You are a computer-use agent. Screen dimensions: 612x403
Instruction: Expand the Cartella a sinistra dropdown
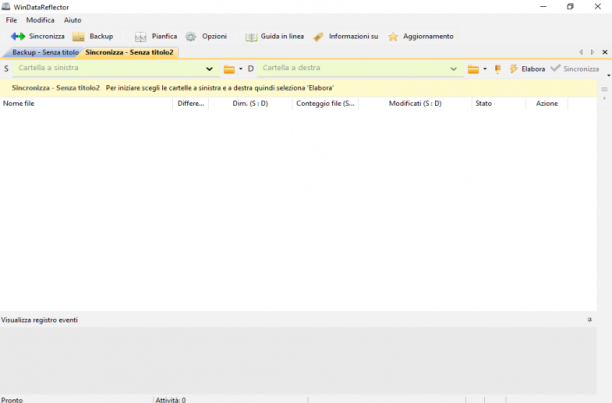(x=209, y=69)
